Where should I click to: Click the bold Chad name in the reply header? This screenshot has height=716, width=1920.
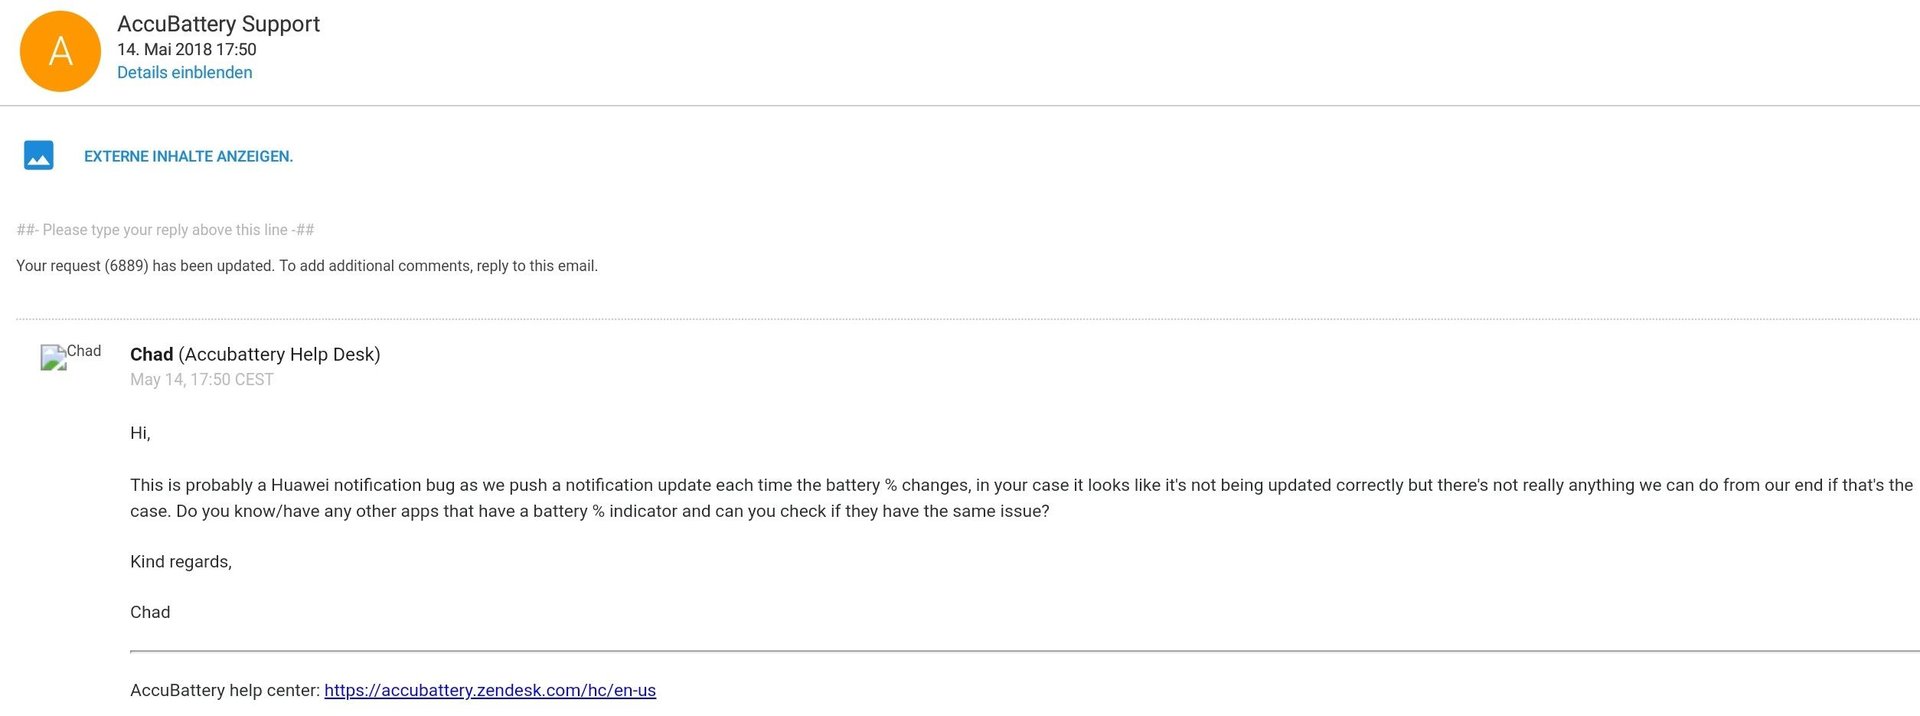tap(151, 354)
